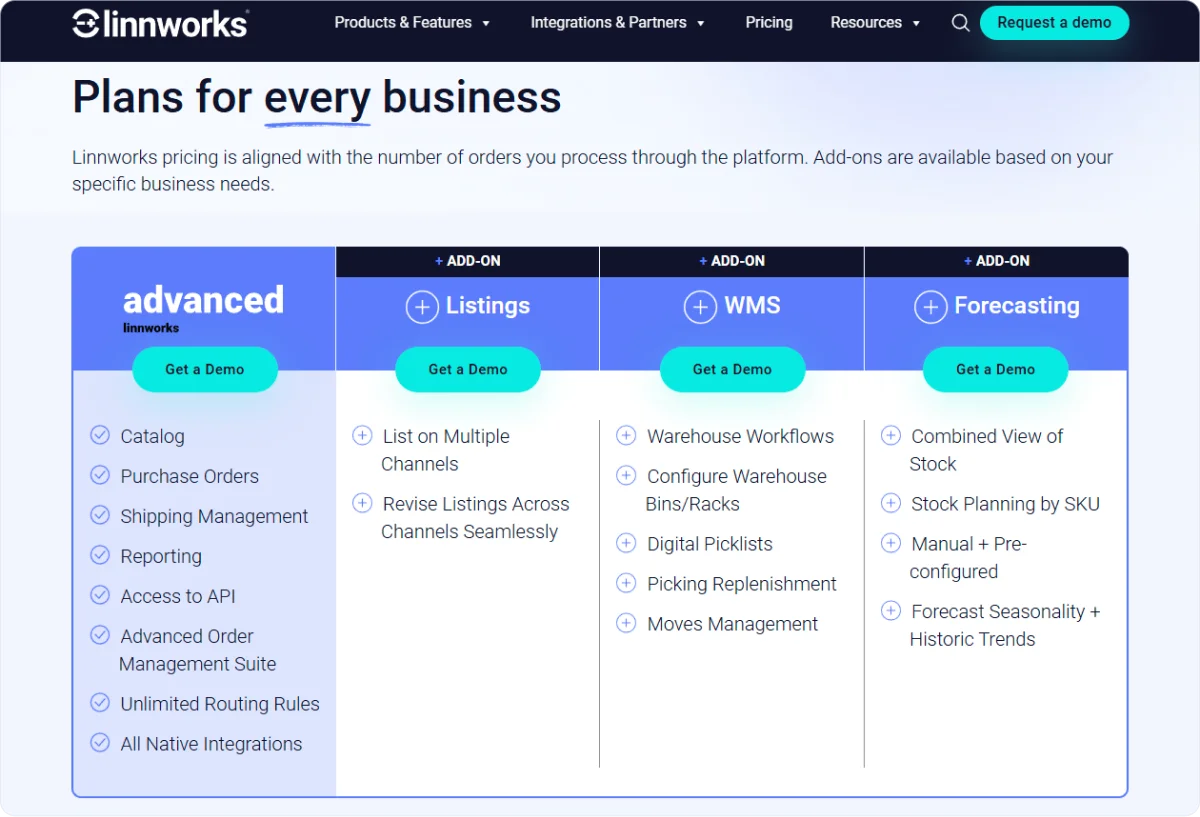
Task: Click Get a Demo under Forecasting add-on
Action: 995,369
